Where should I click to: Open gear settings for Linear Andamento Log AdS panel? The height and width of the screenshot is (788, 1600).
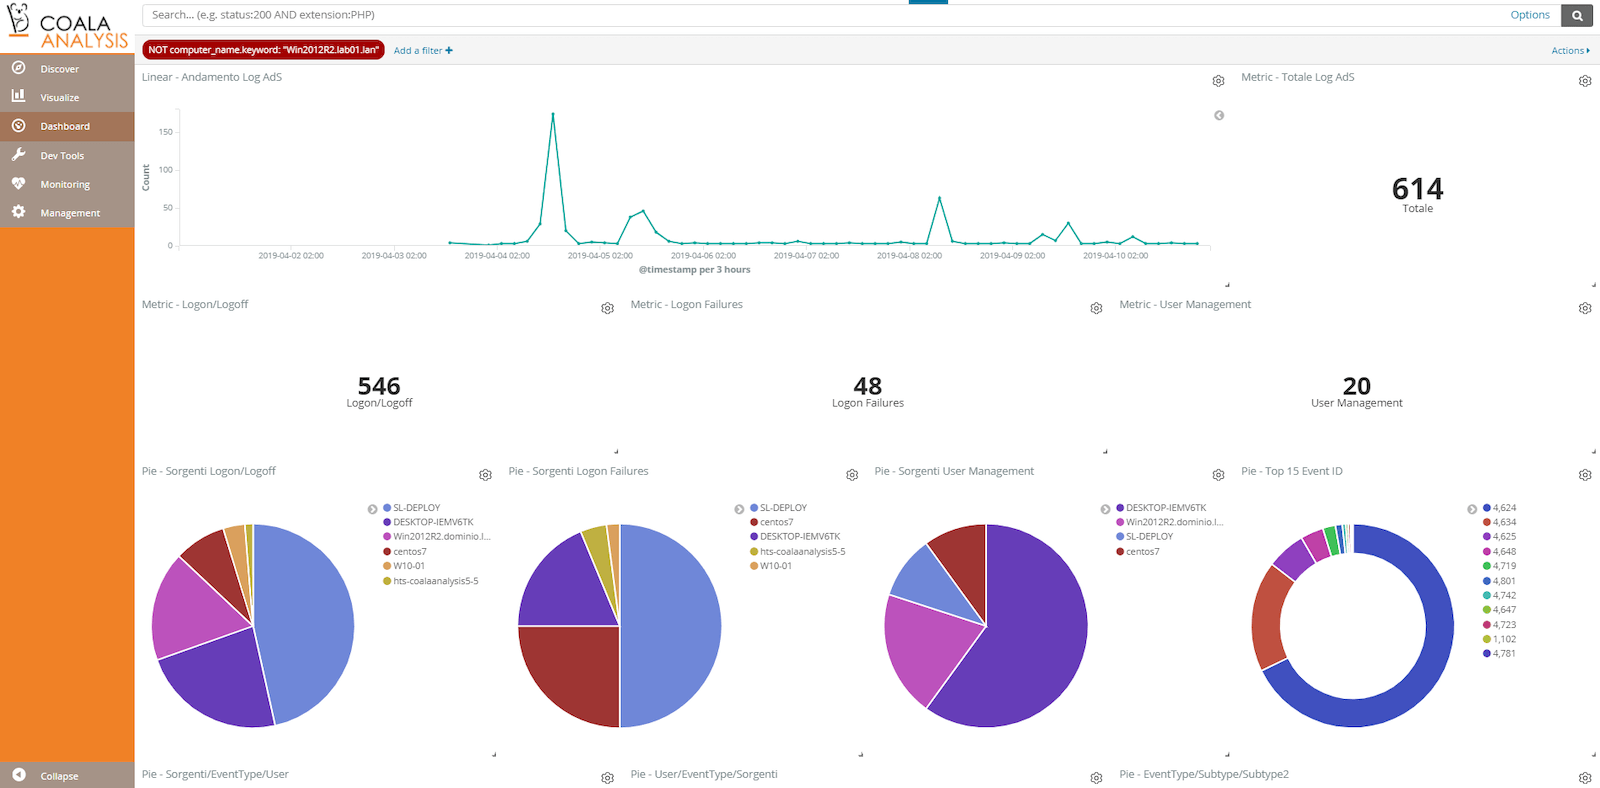pos(1218,81)
